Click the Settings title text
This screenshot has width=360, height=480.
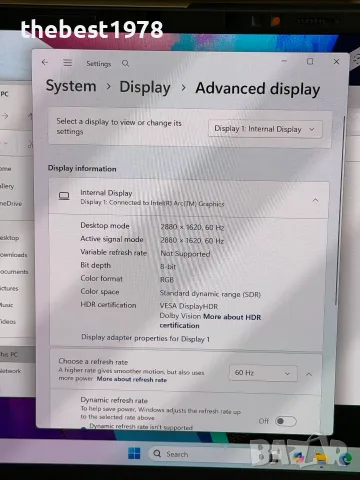[99, 64]
